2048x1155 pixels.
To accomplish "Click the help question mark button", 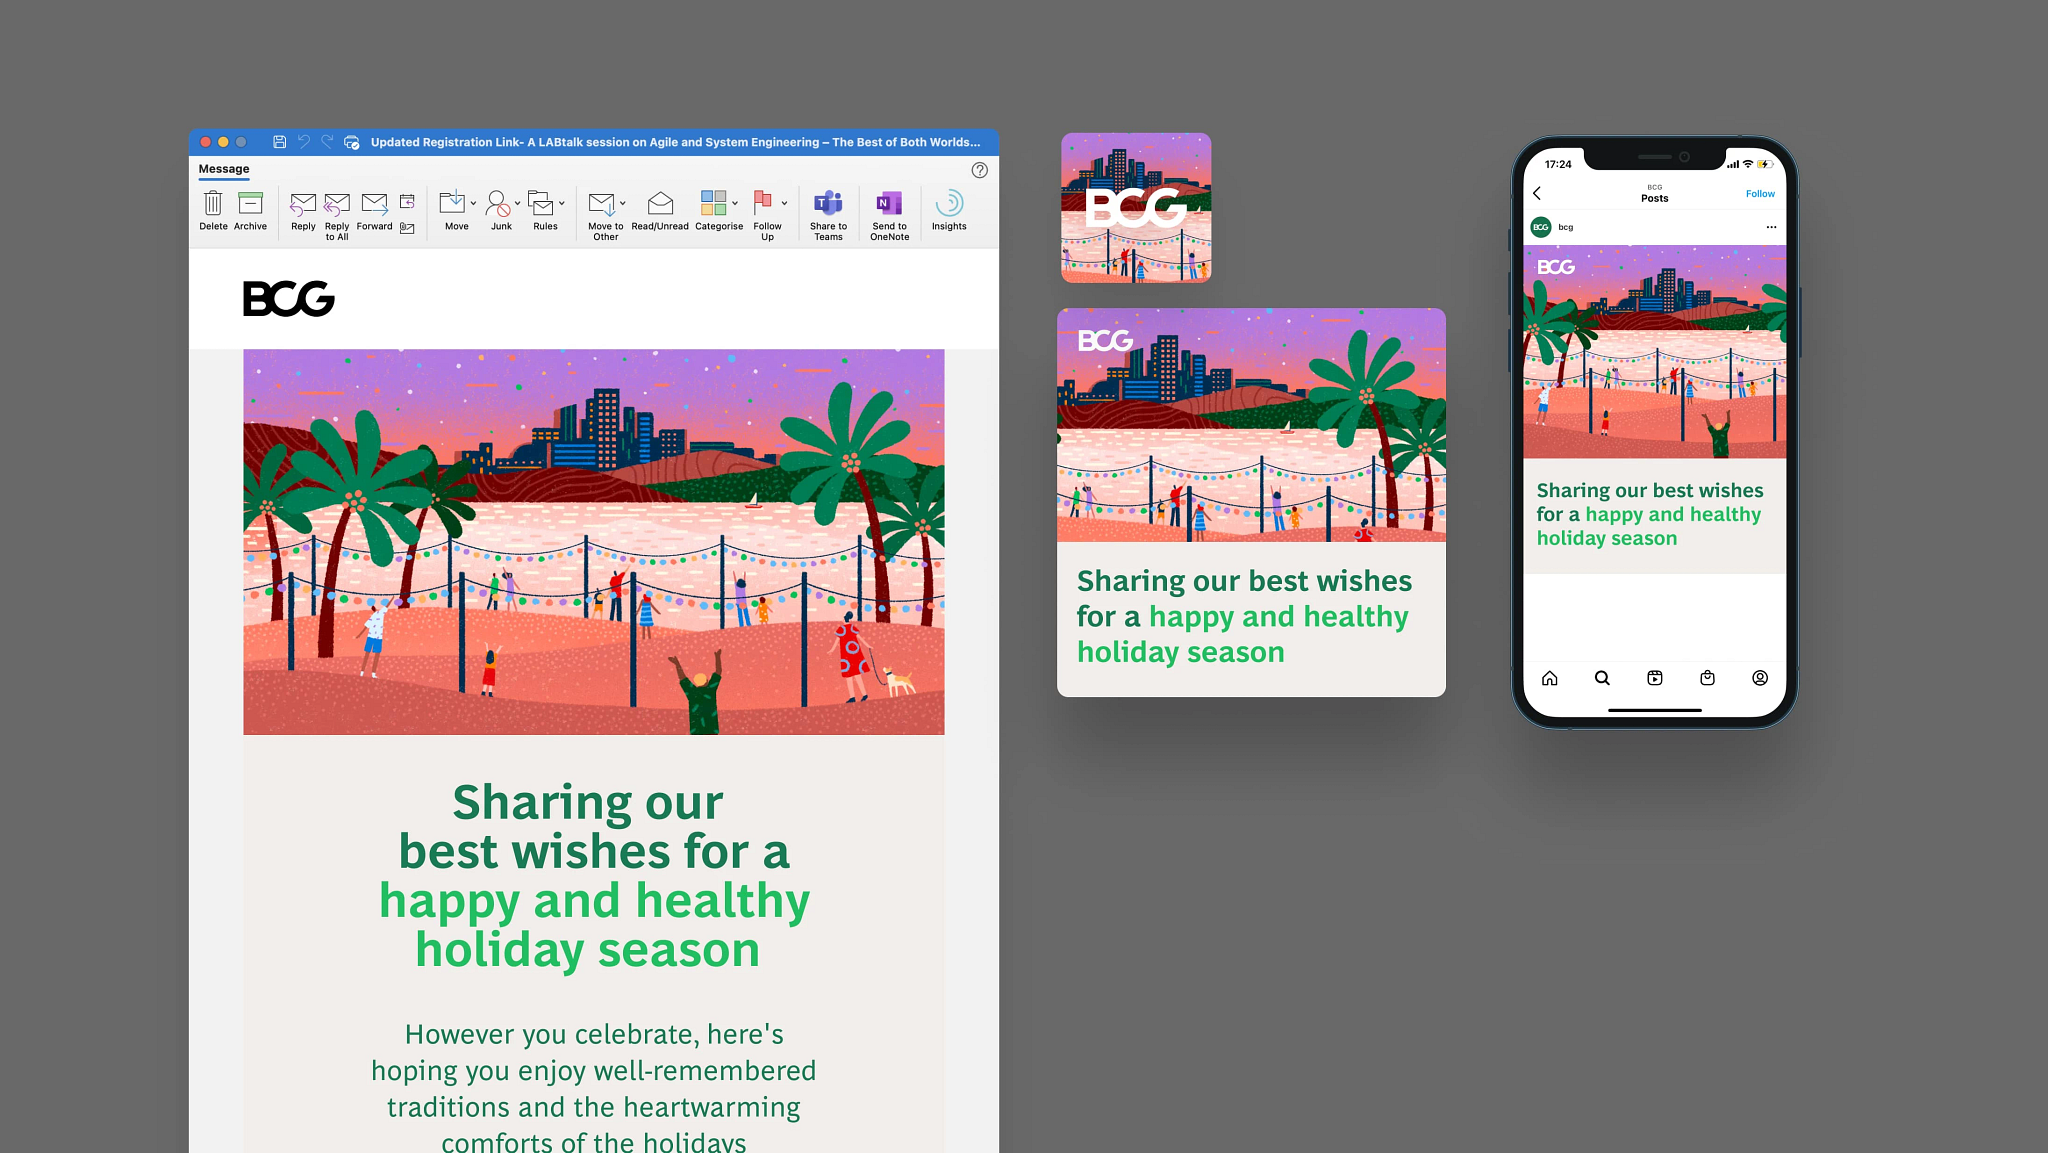I will coord(980,170).
